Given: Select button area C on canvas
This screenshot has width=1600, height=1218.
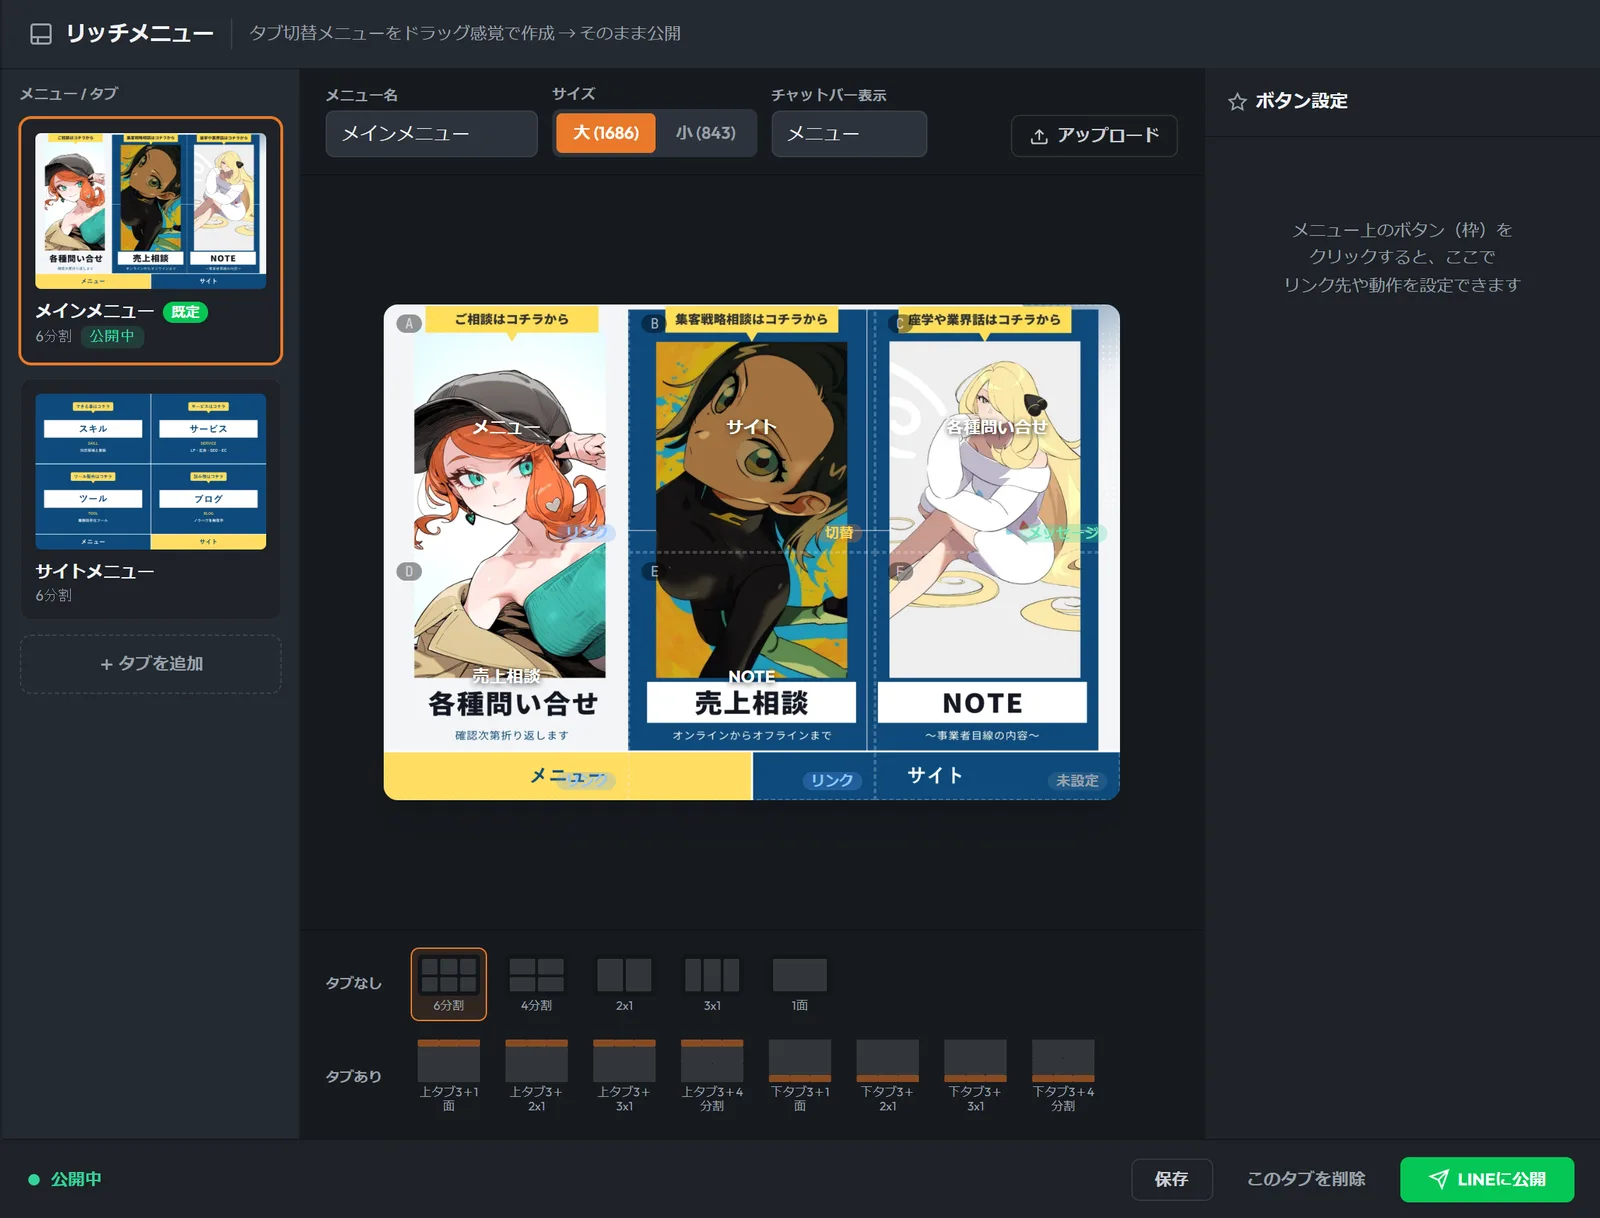Looking at the screenshot, I should pyautogui.click(x=996, y=428).
